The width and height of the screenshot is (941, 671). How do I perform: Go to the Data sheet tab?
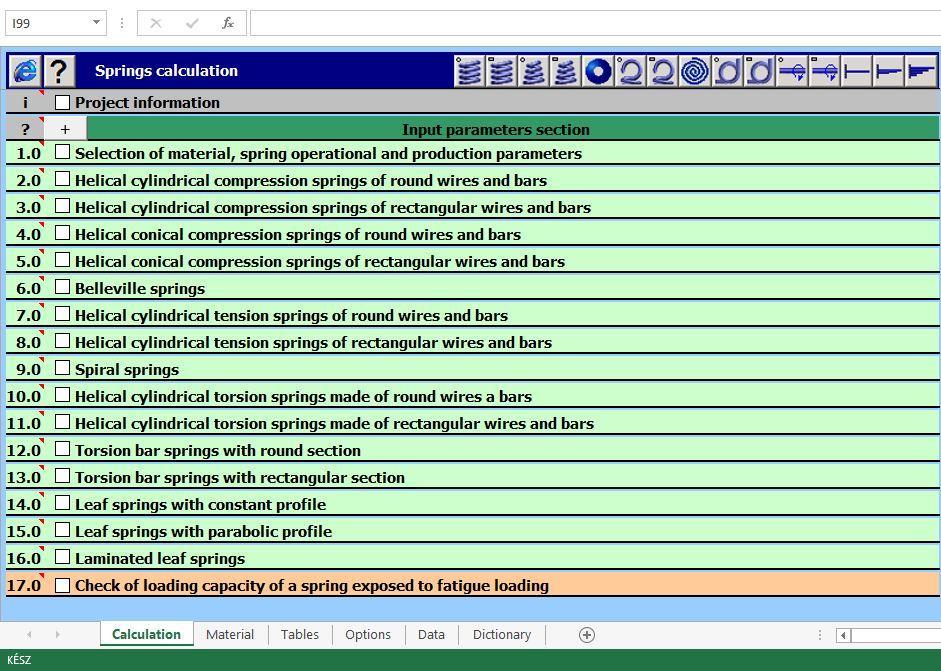pyautogui.click(x=431, y=634)
